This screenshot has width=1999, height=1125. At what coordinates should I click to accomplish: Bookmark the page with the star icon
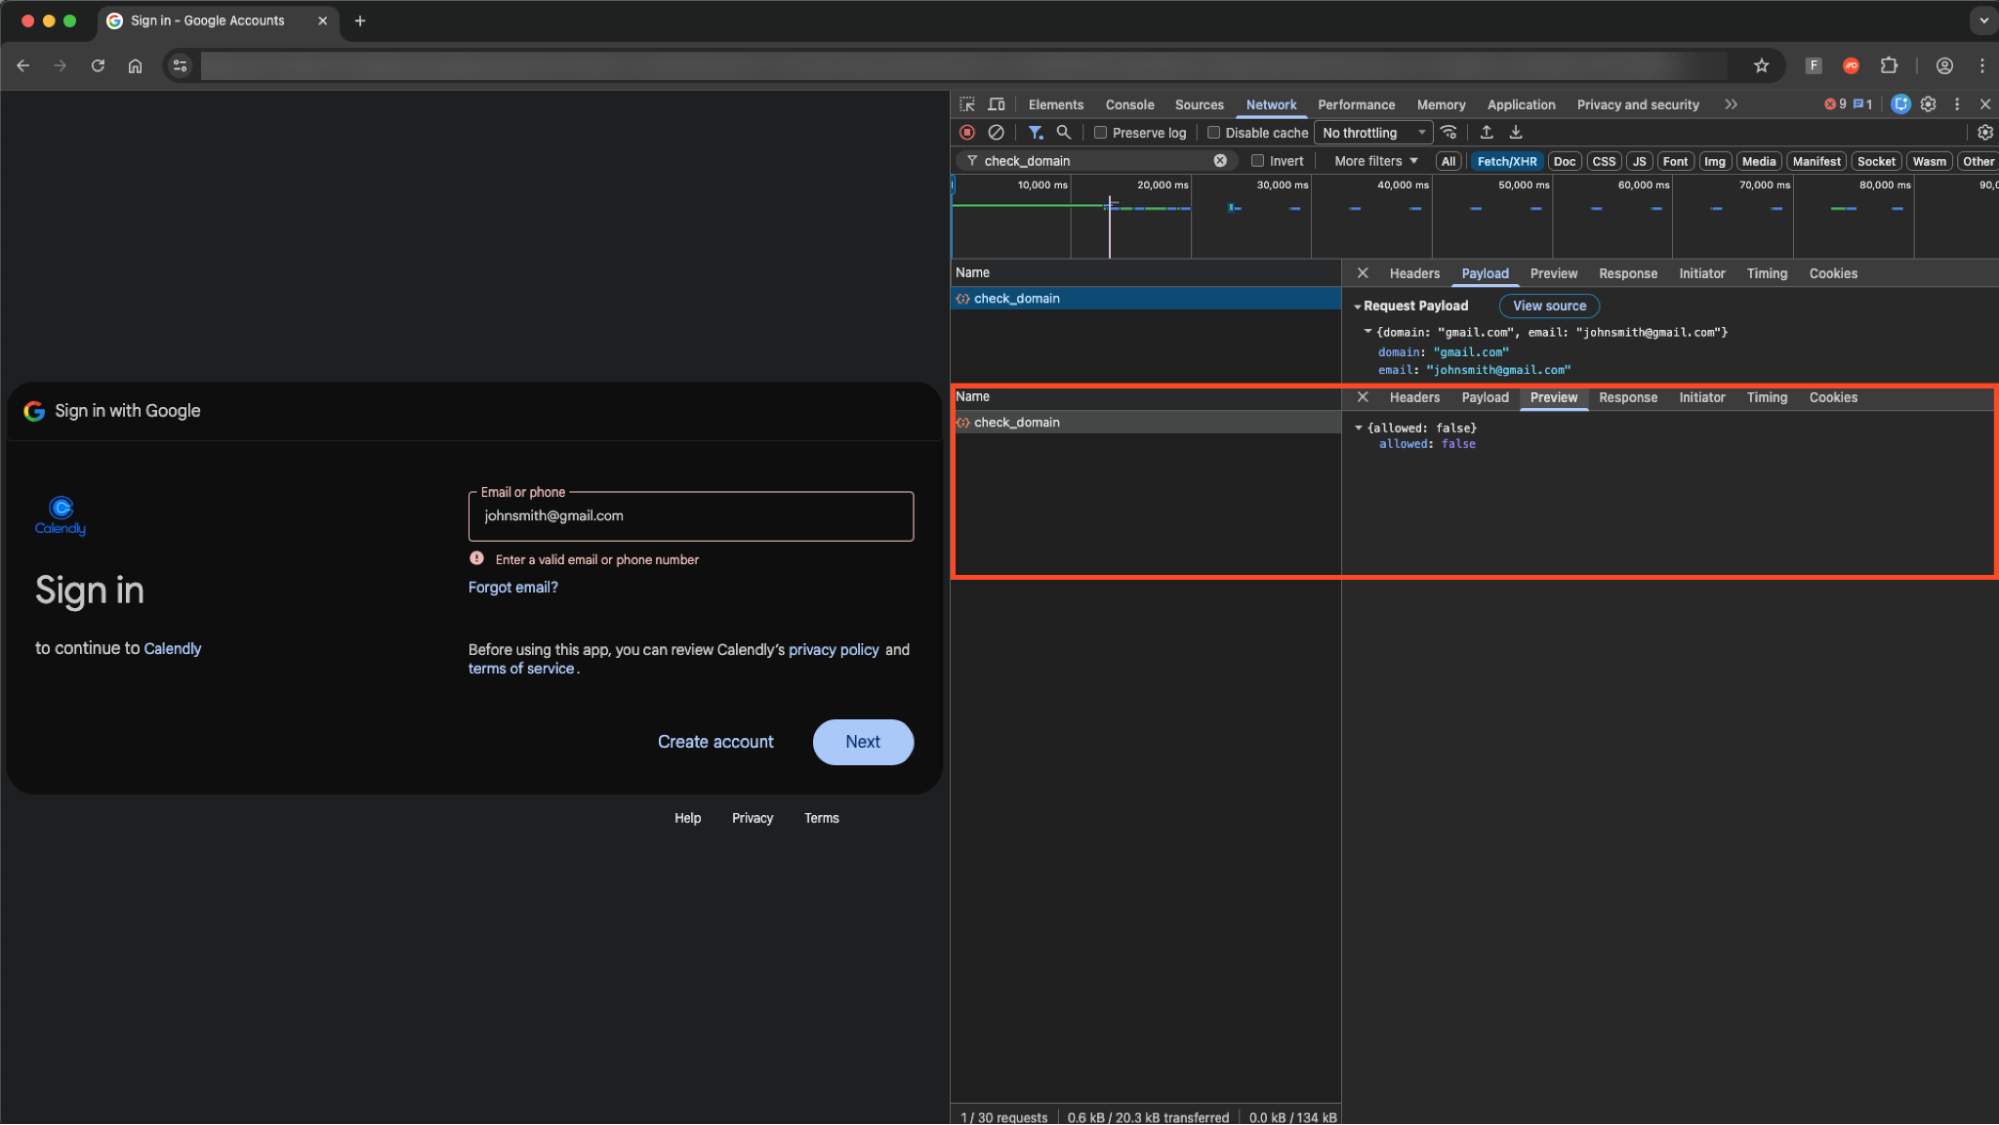(1761, 66)
